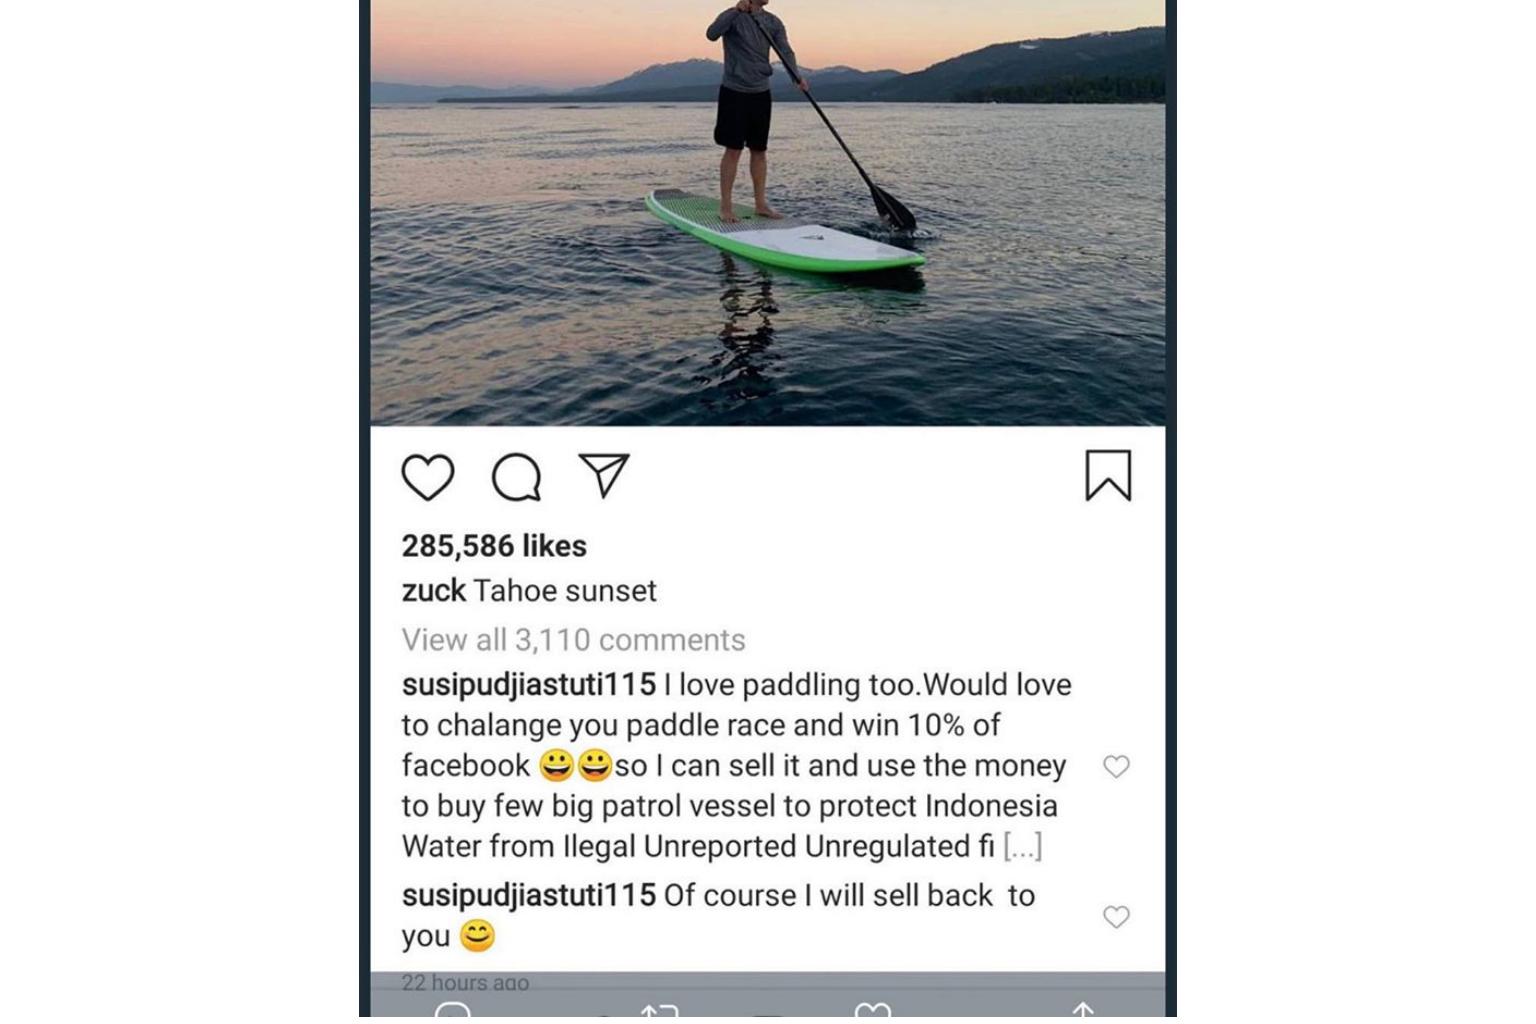The image size is (1536, 1024).
Task: Tap the paper plane send icon
Action: pos(604,475)
